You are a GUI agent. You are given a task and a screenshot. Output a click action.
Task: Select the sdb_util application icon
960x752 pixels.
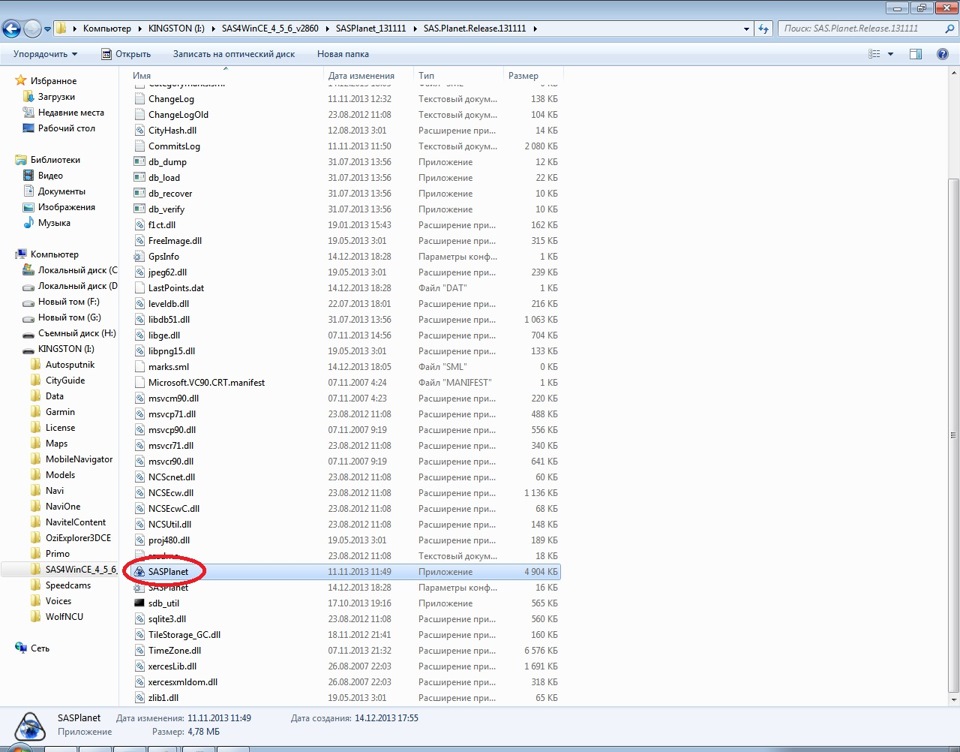click(140, 603)
